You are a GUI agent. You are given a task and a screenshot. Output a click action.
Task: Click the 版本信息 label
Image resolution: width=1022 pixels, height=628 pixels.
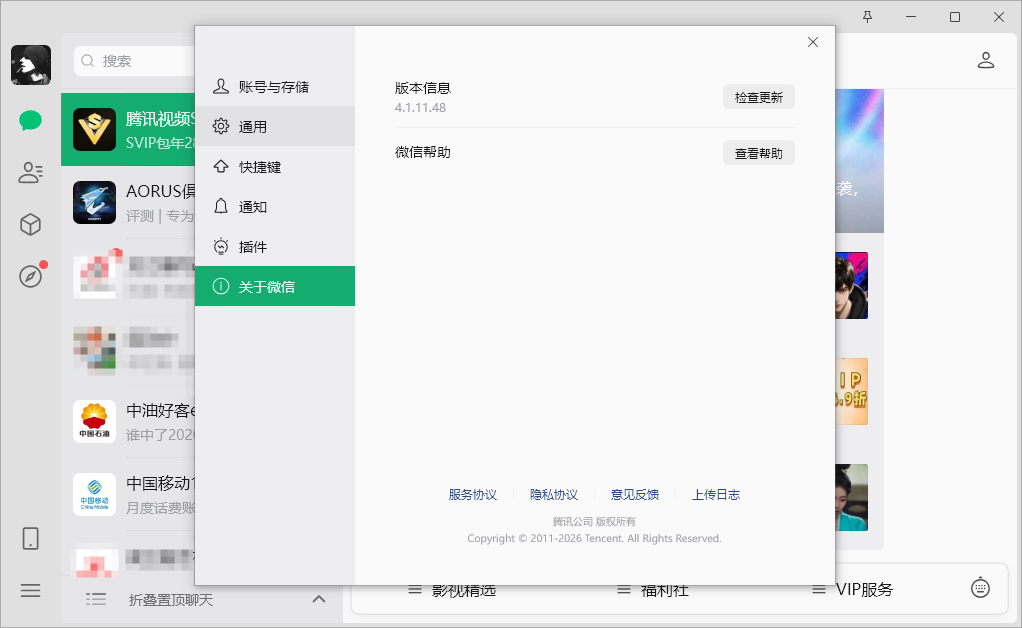pyautogui.click(x=423, y=88)
